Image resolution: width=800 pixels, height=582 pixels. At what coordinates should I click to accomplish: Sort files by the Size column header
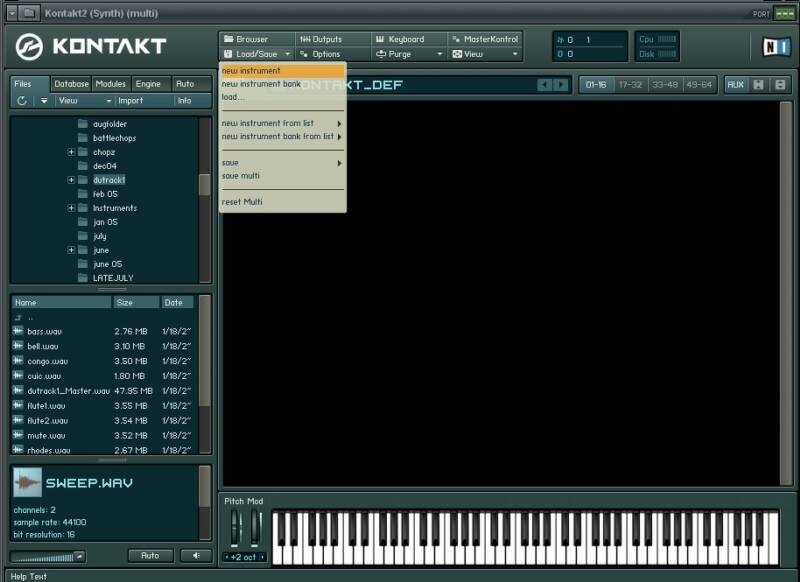point(136,302)
